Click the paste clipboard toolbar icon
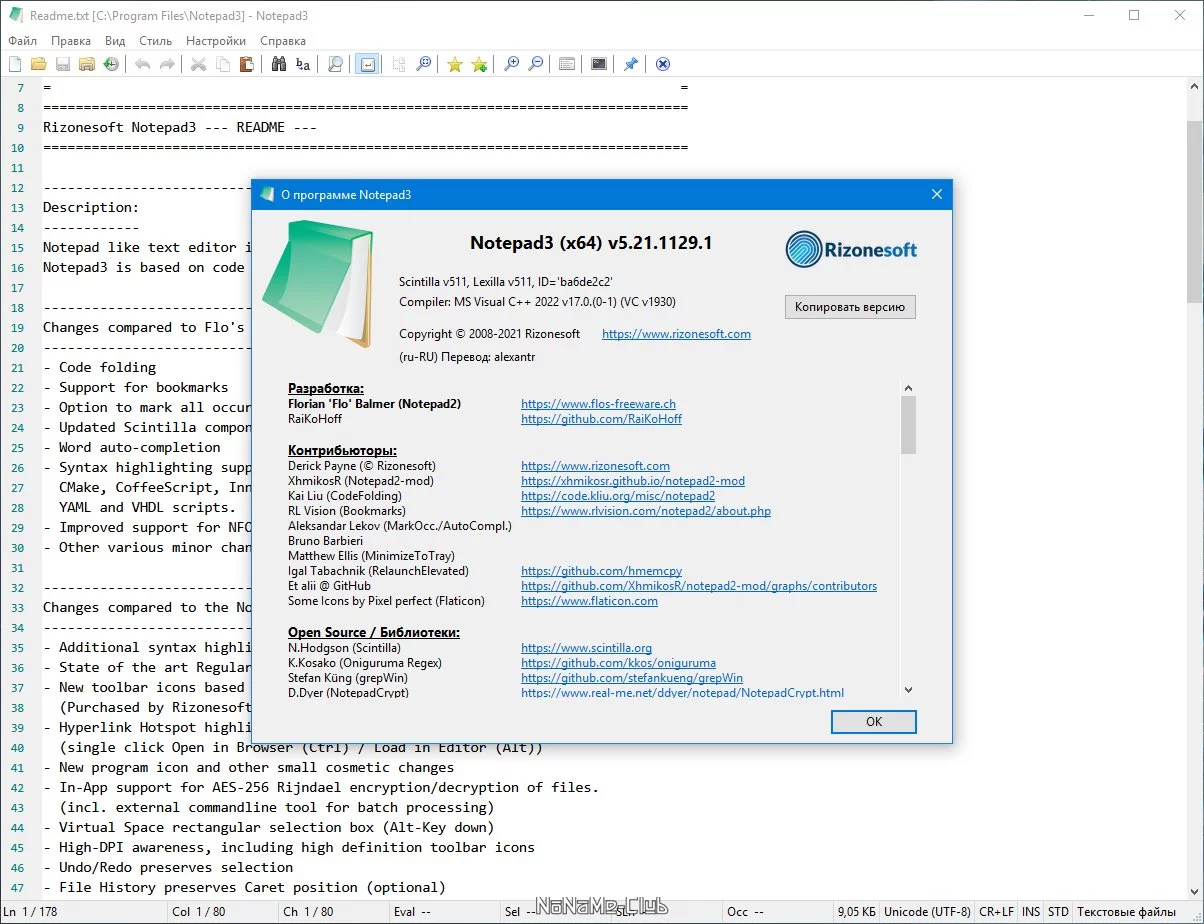This screenshot has height=924, width=1204. 246,64
